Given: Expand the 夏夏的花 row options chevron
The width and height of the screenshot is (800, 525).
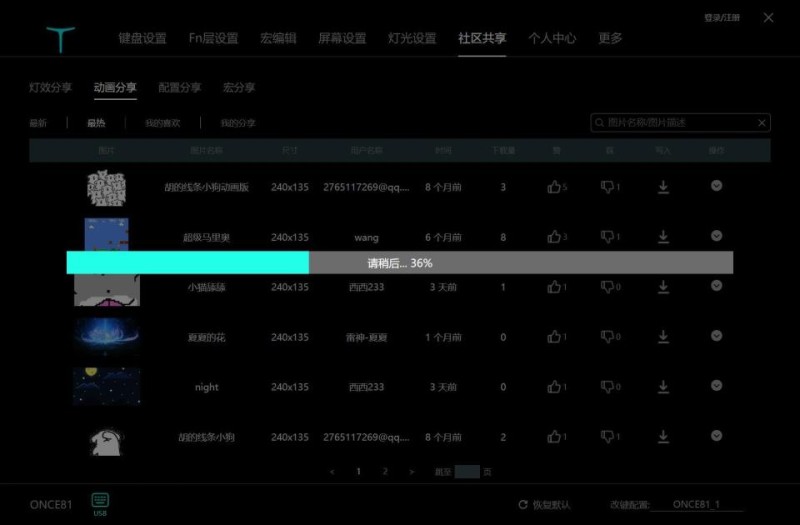Looking at the screenshot, I should point(716,336).
